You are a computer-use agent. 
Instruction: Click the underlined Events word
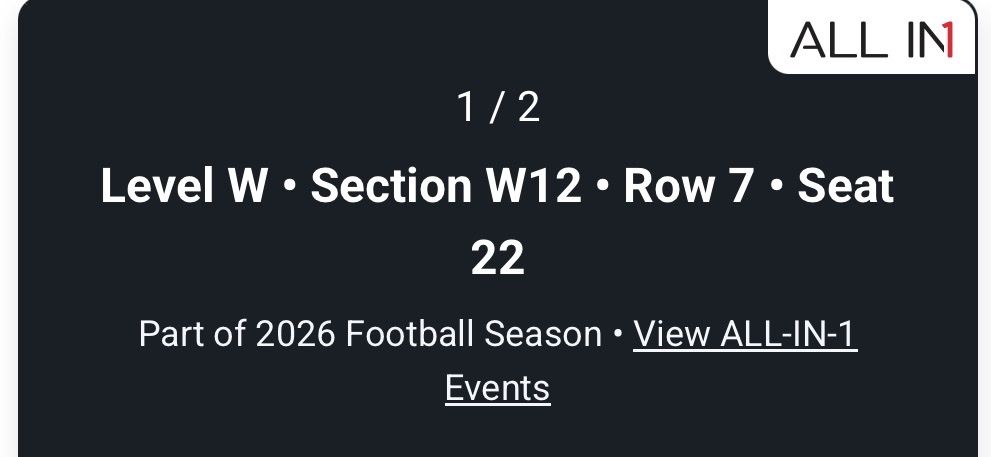(x=497, y=387)
